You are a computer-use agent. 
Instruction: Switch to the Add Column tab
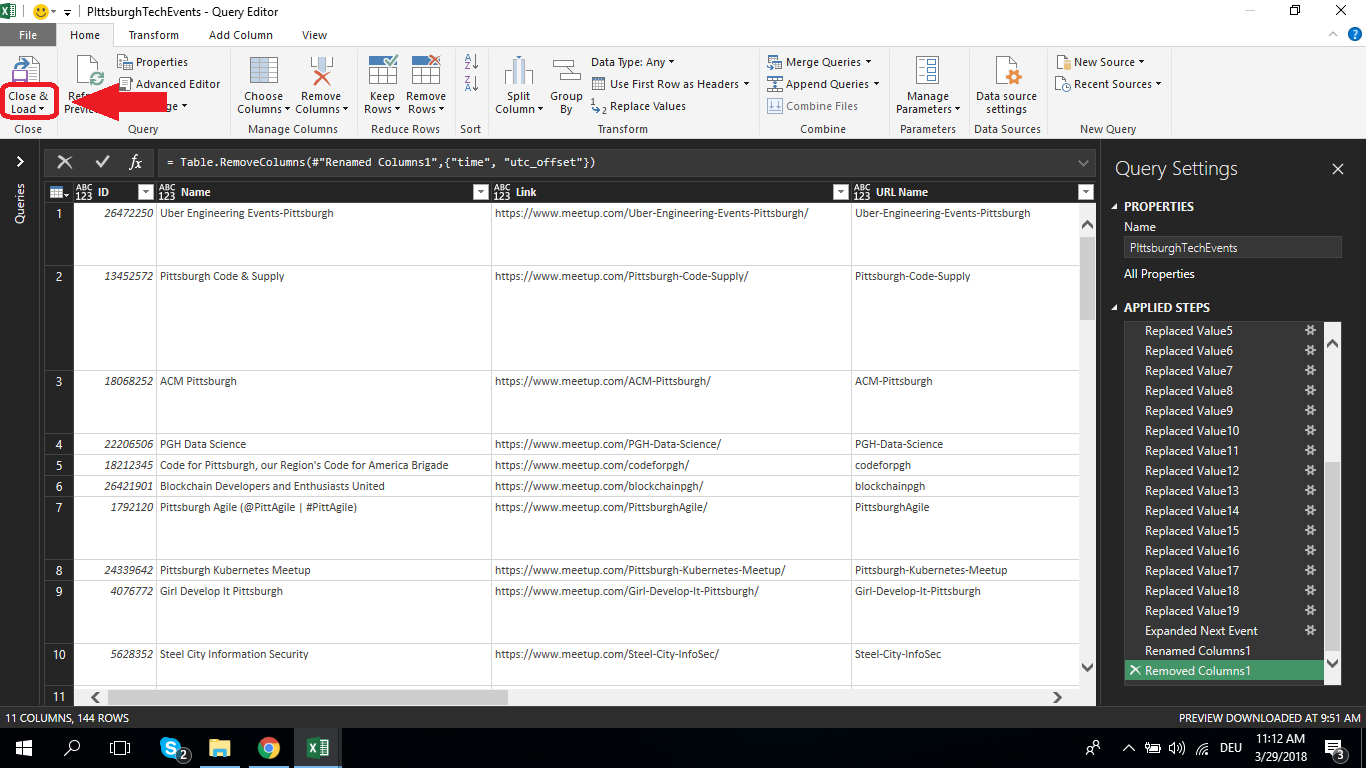pyautogui.click(x=241, y=35)
